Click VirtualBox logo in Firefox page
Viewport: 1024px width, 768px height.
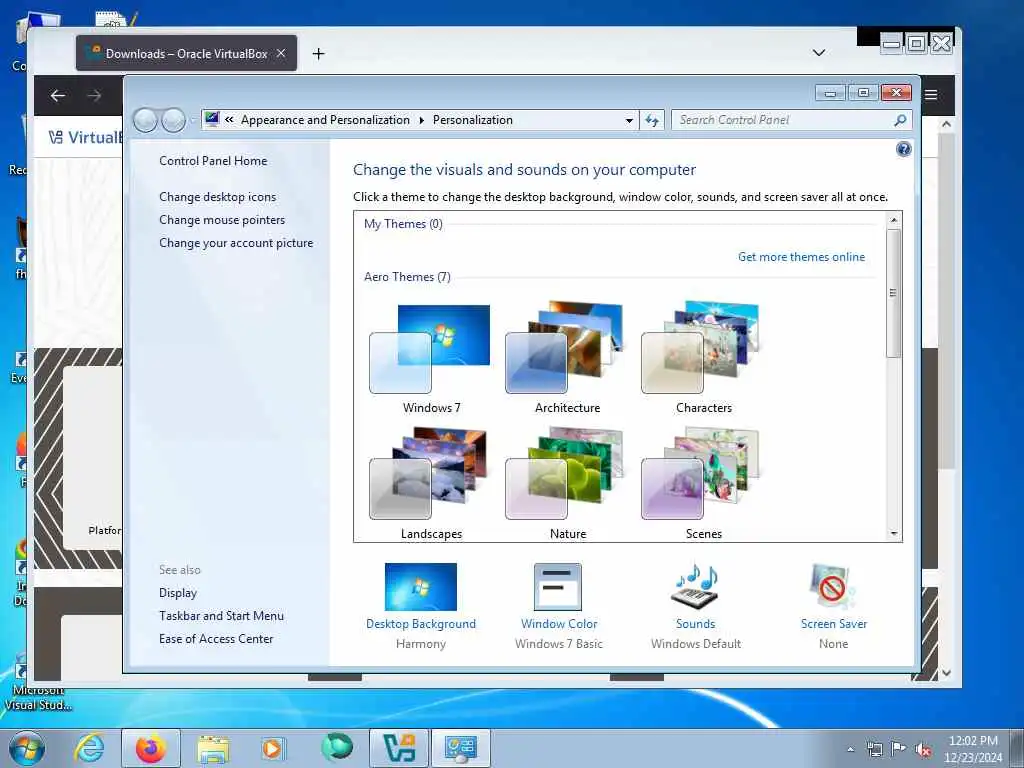click(85, 137)
